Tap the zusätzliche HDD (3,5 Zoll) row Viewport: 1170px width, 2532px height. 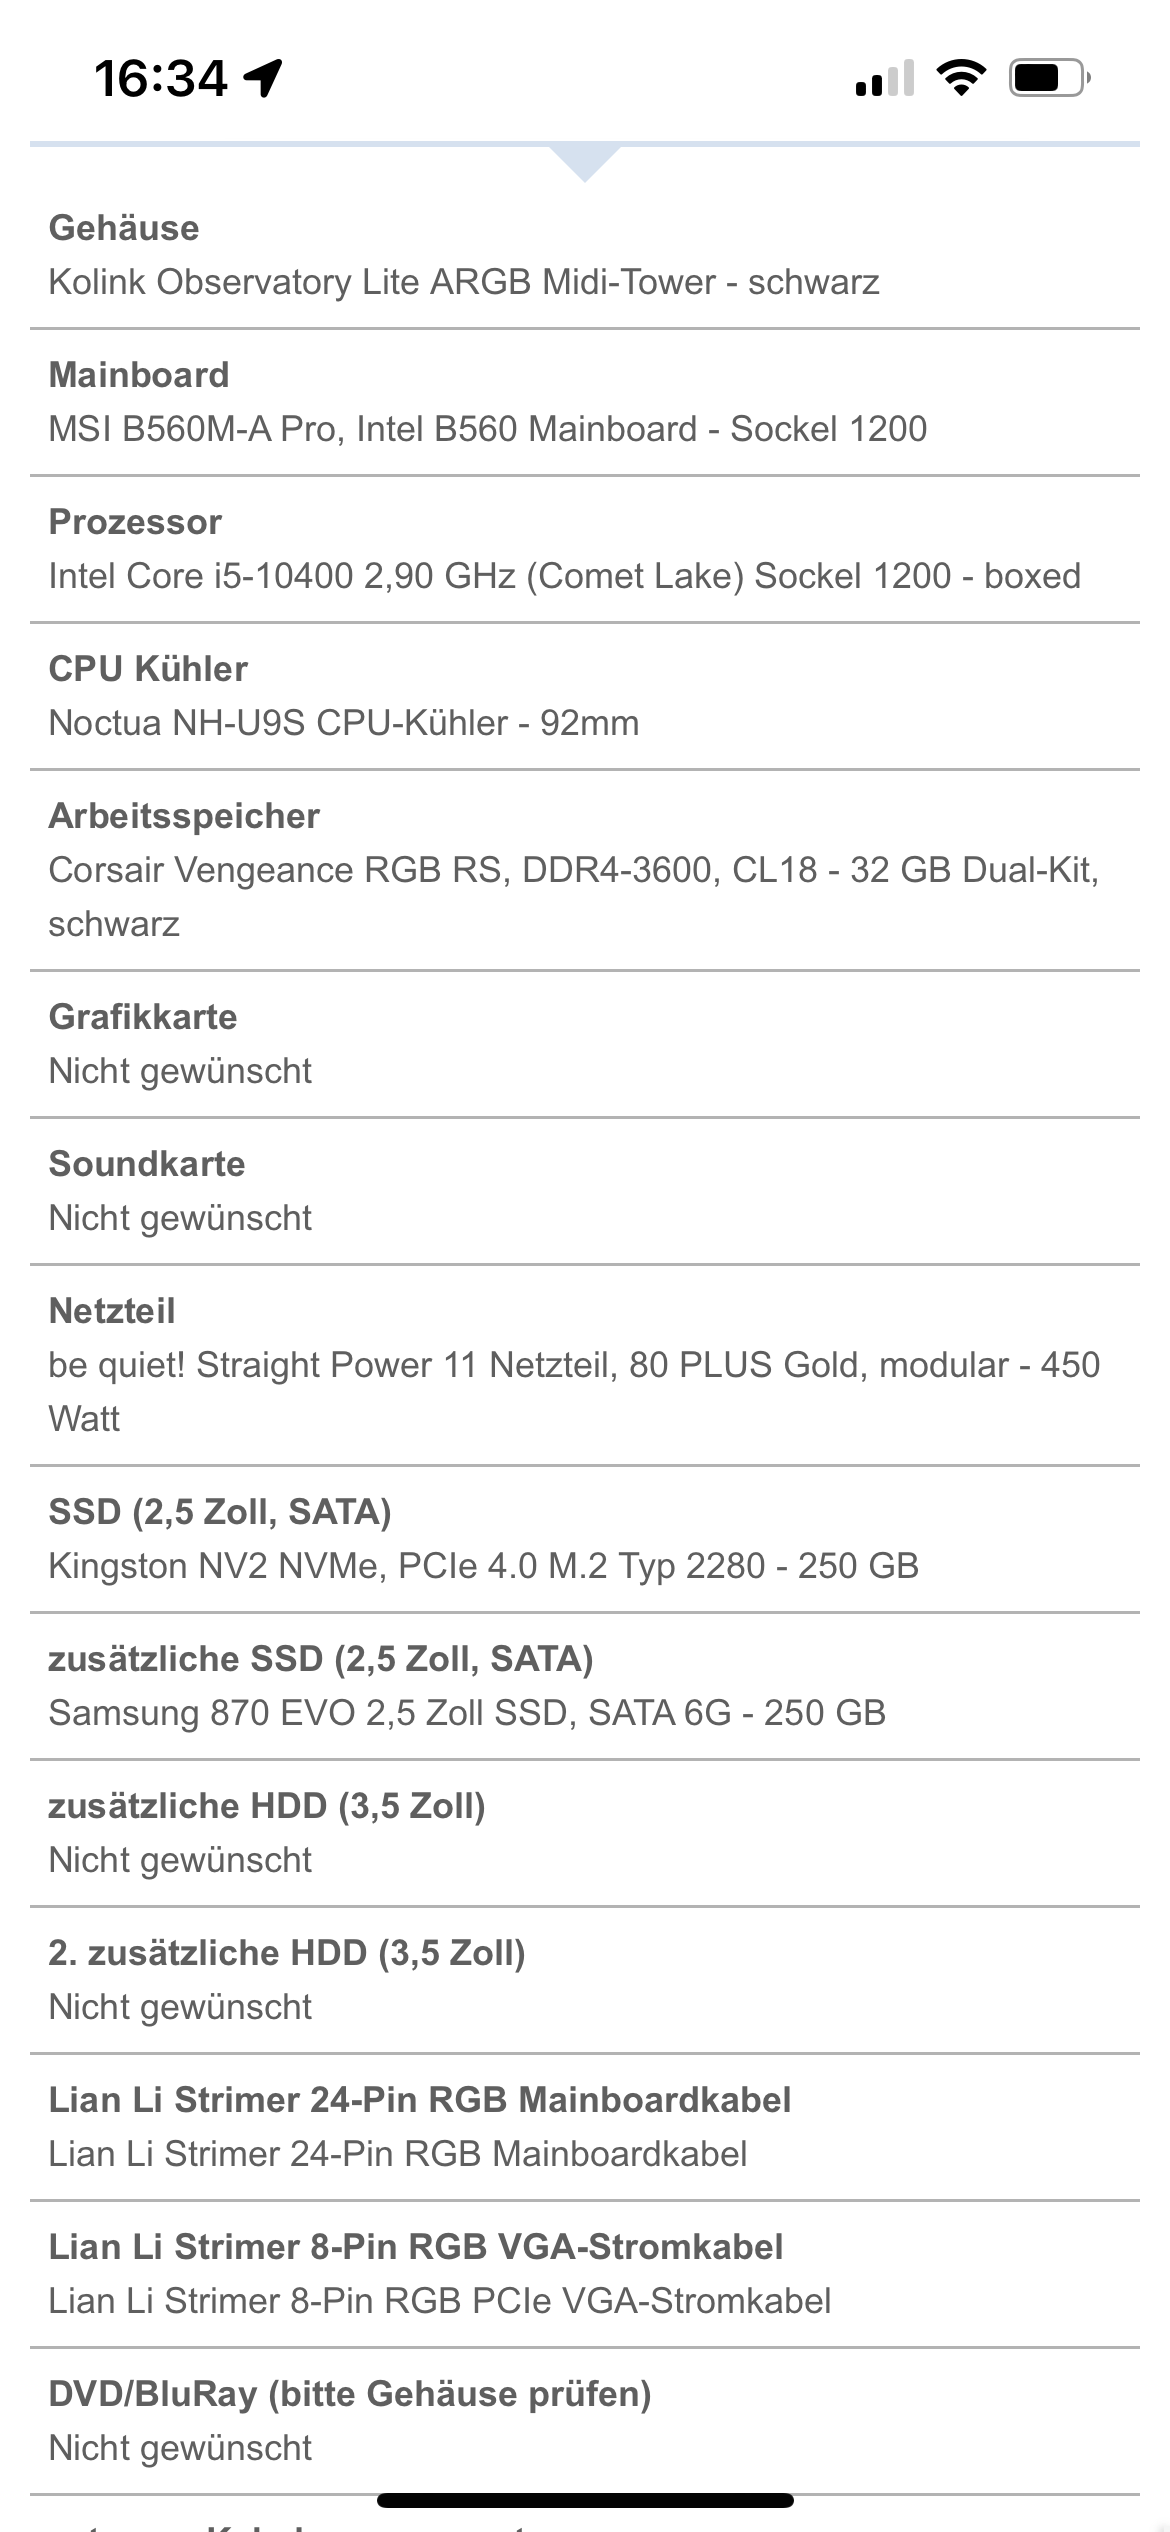tap(585, 1833)
